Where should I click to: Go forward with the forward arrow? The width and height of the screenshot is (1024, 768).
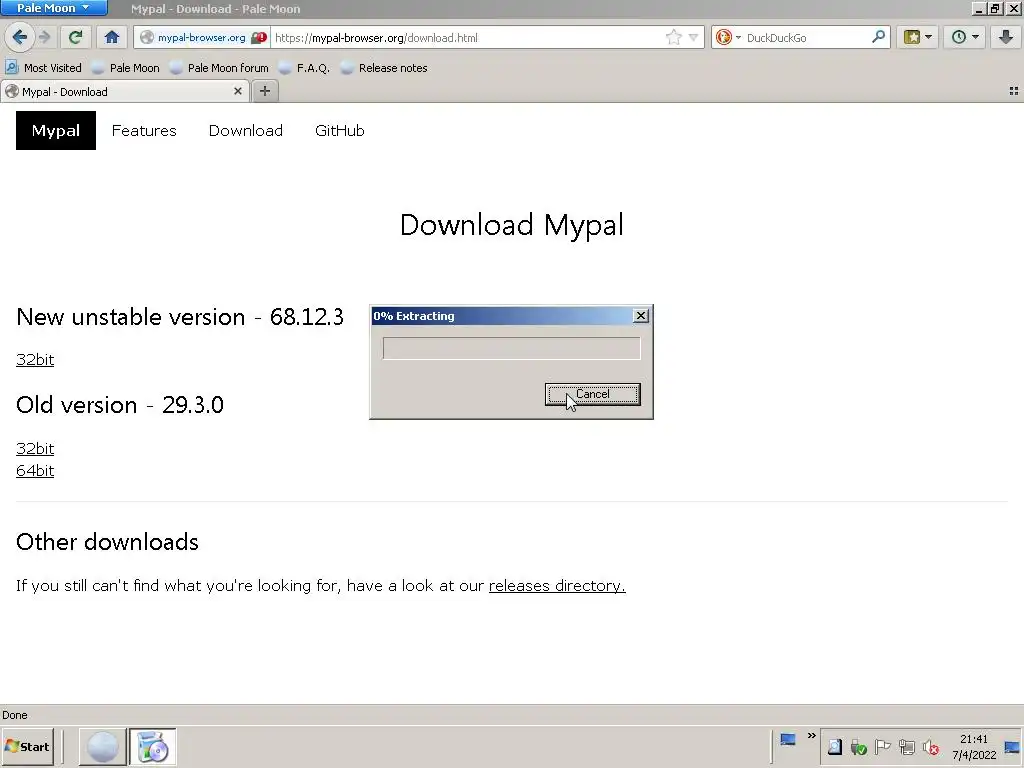coord(44,37)
